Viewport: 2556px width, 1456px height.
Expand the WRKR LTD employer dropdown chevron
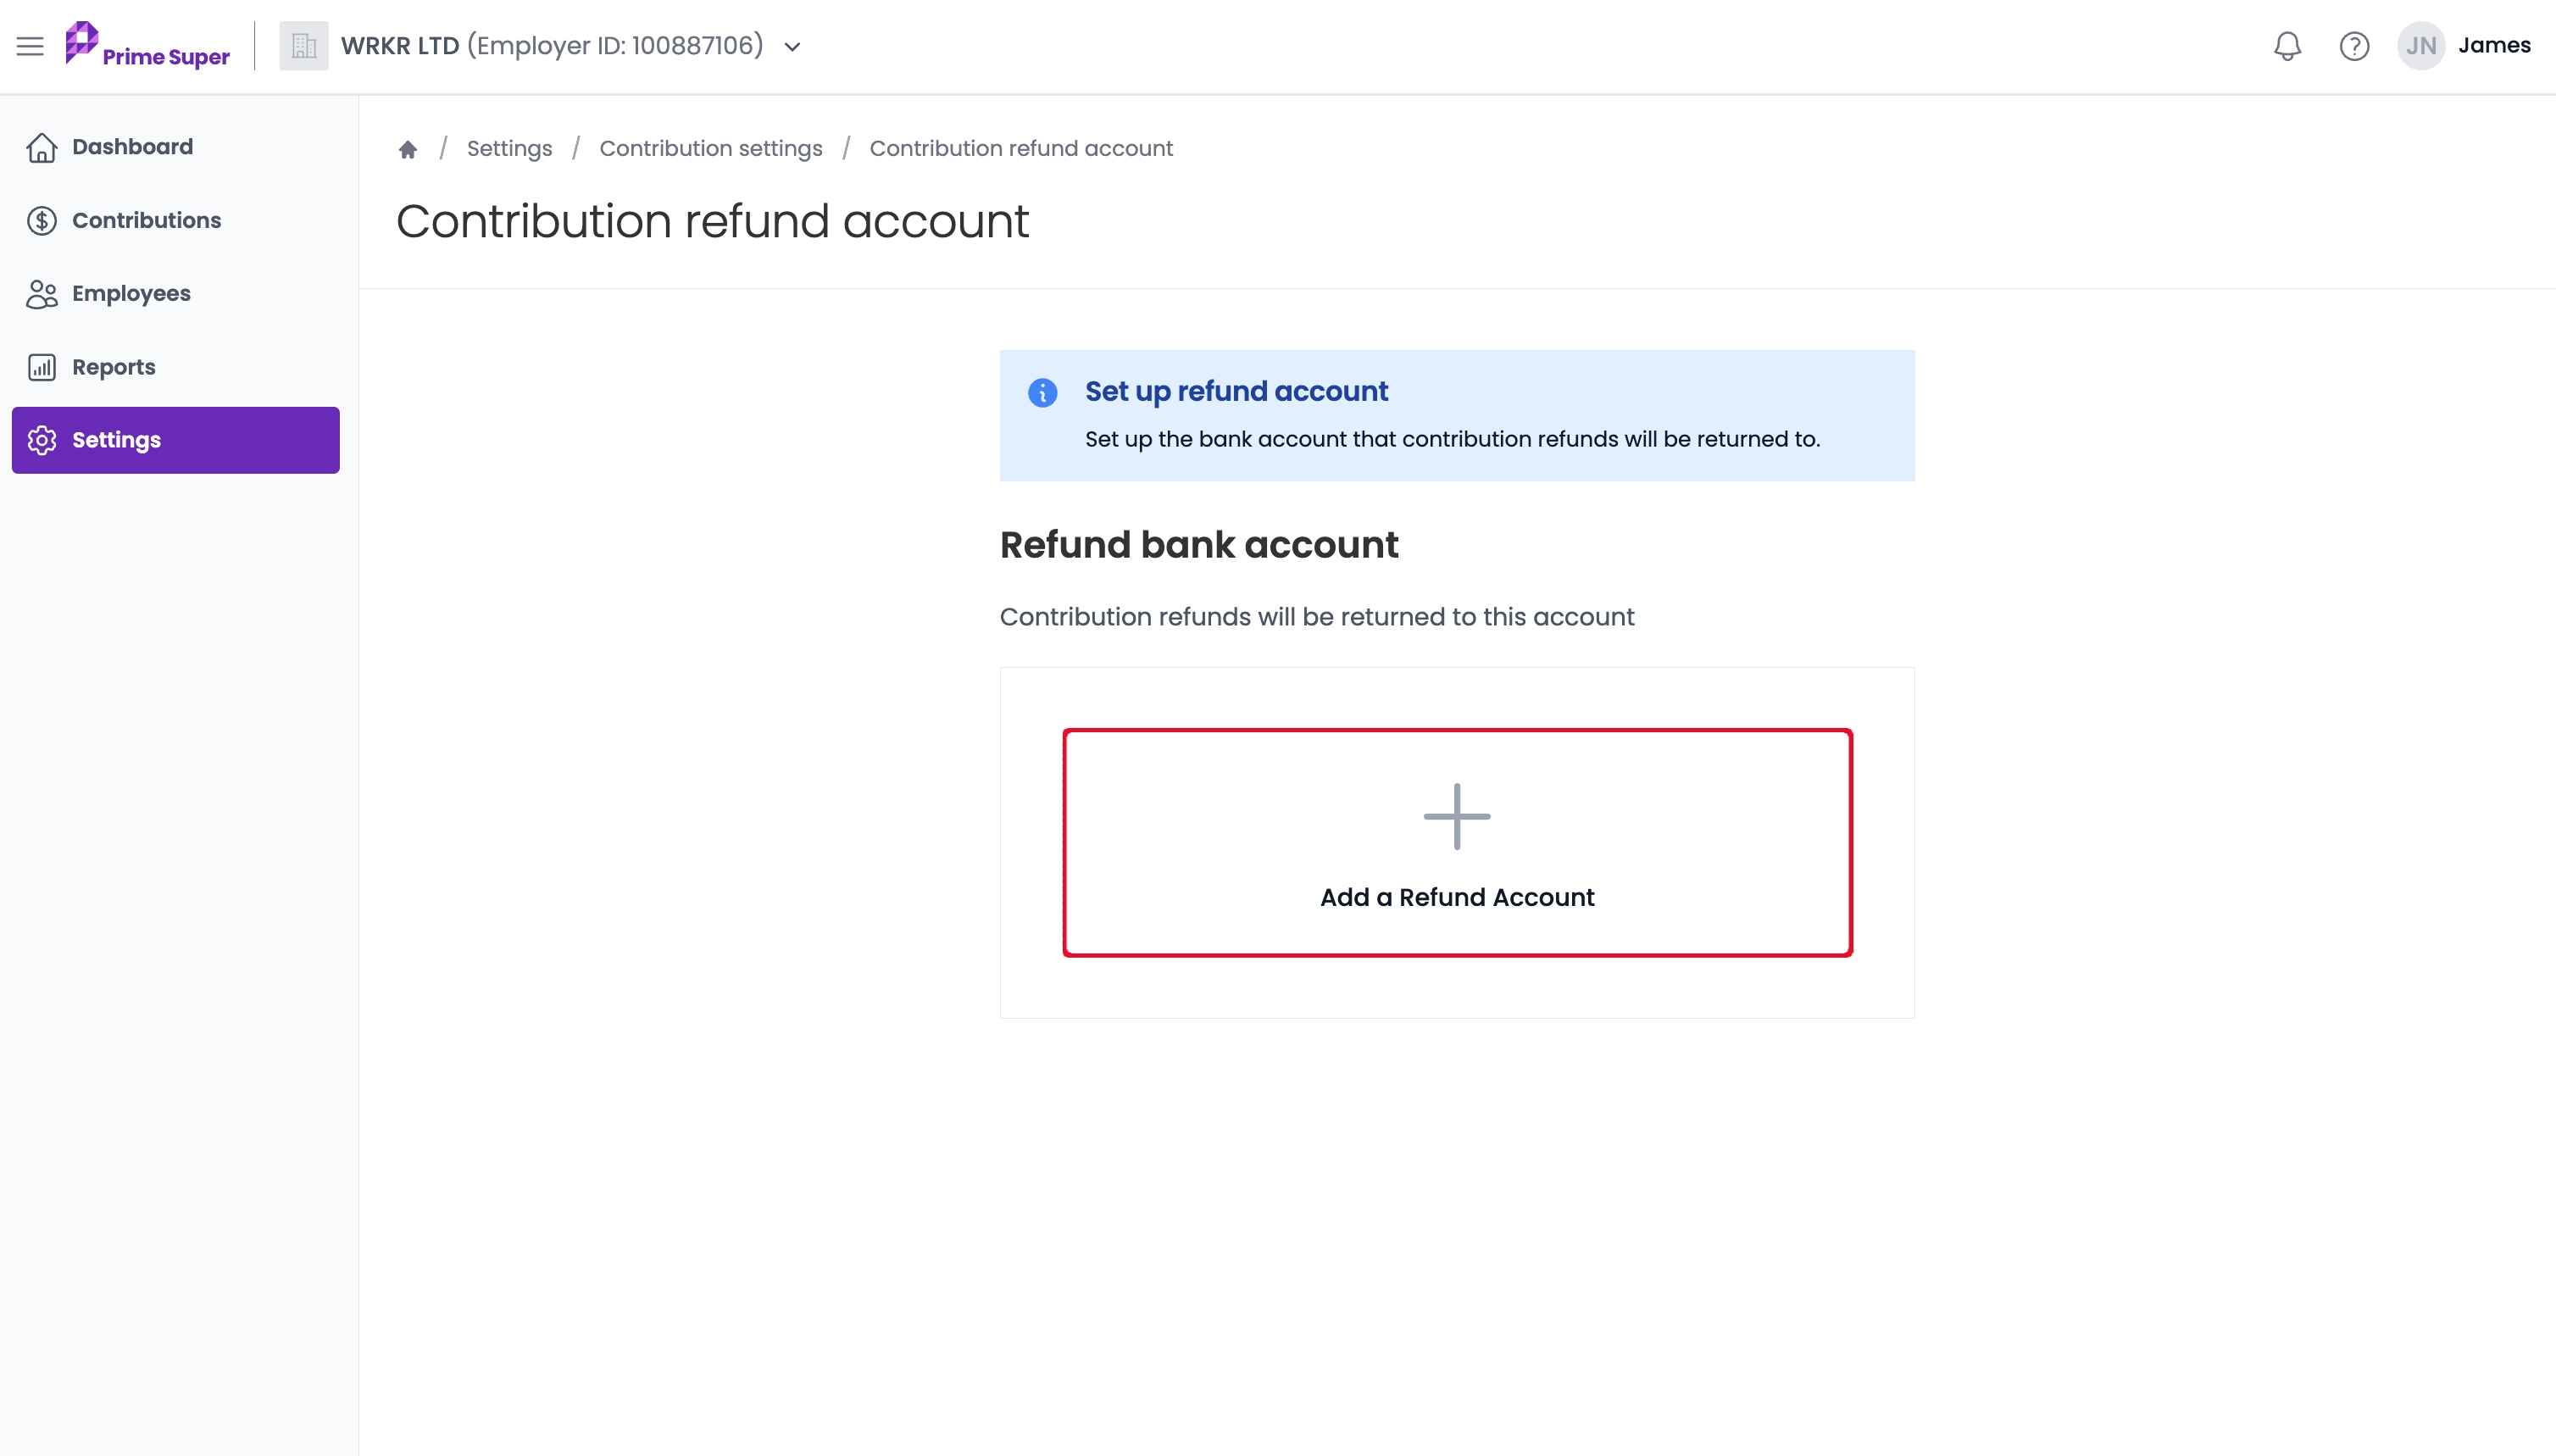[792, 47]
